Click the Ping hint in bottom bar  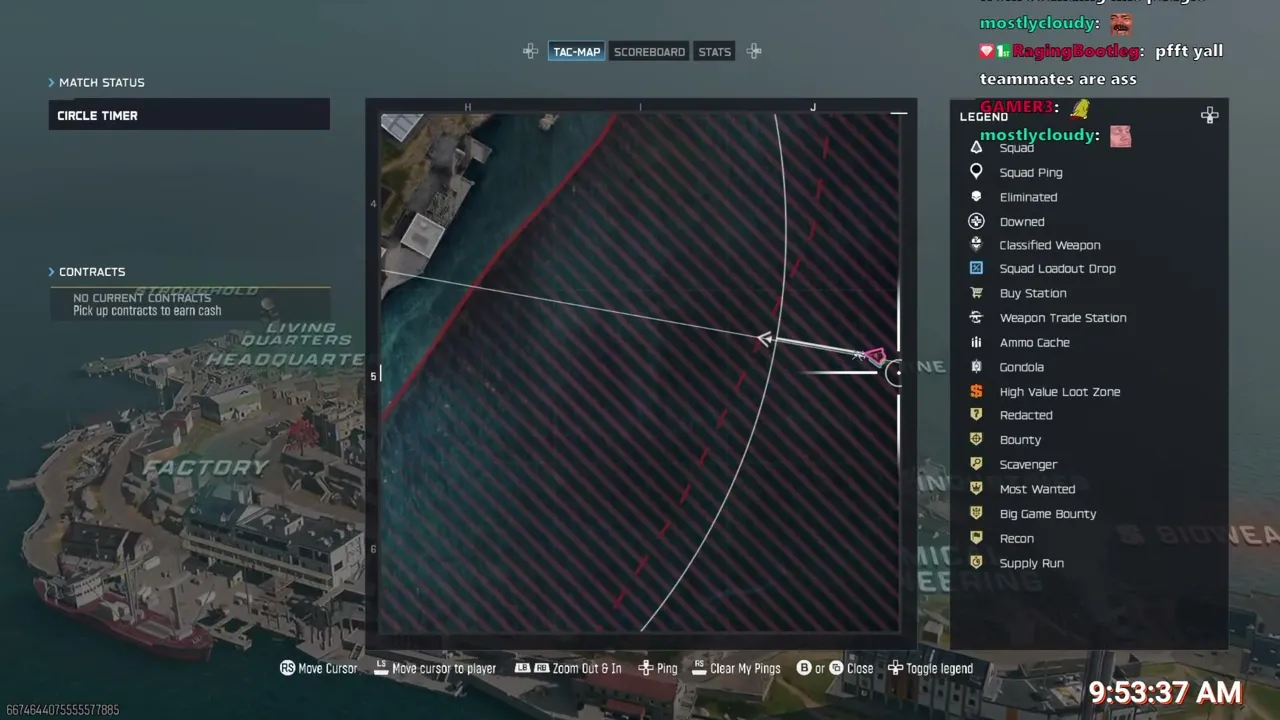658,668
